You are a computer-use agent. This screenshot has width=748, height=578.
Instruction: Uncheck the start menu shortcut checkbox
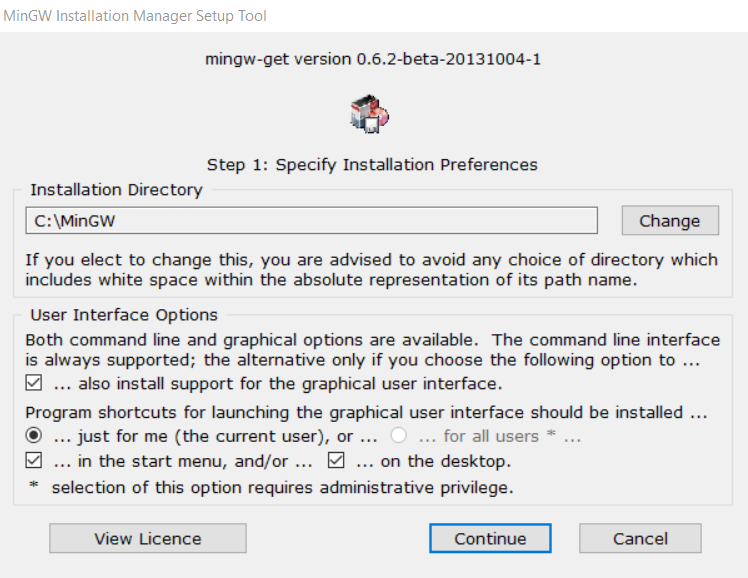click(33, 461)
